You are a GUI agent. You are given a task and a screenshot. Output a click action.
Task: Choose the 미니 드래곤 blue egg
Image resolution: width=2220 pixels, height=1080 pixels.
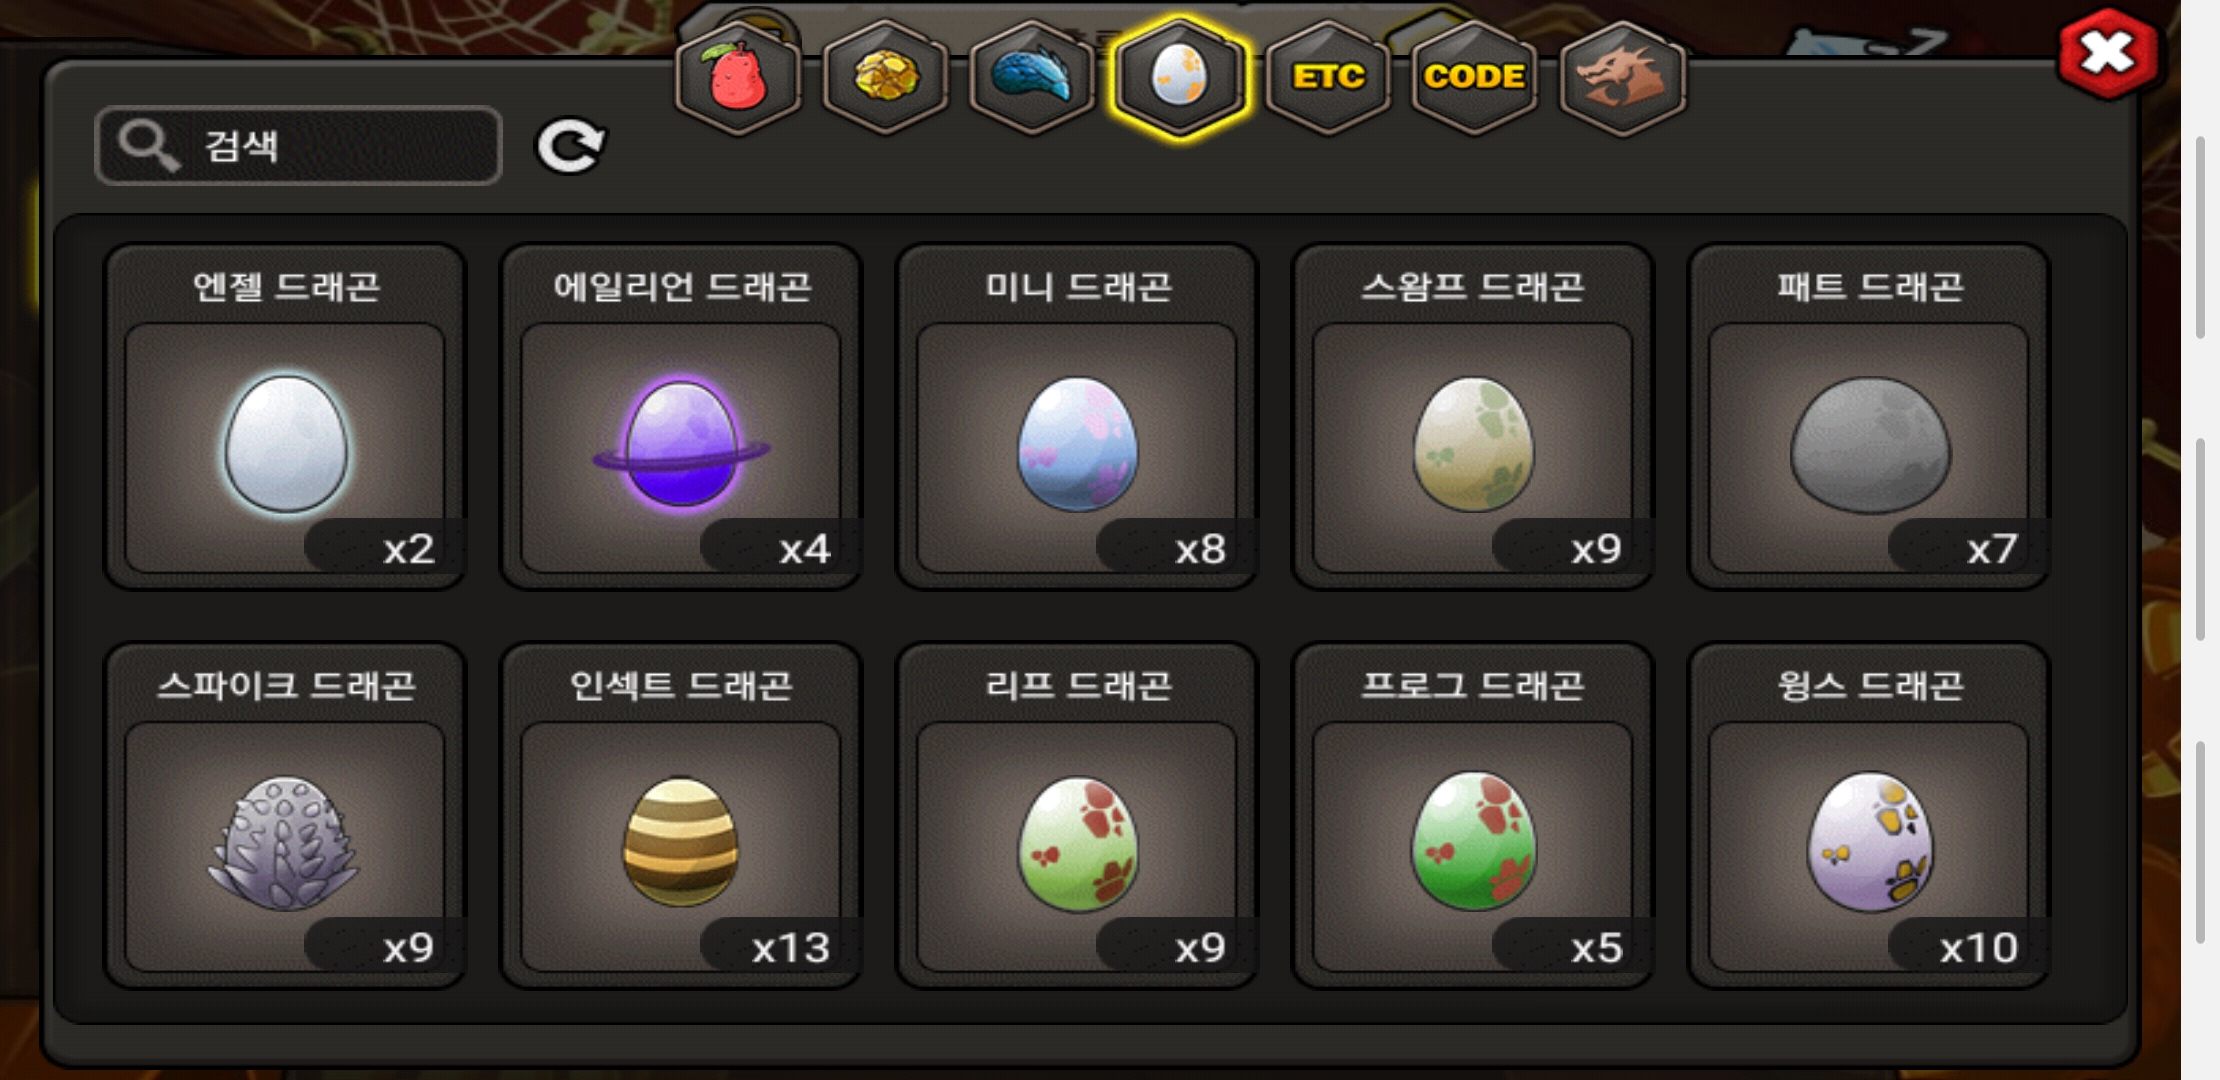pyautogui.click(x=1077, y=417)
